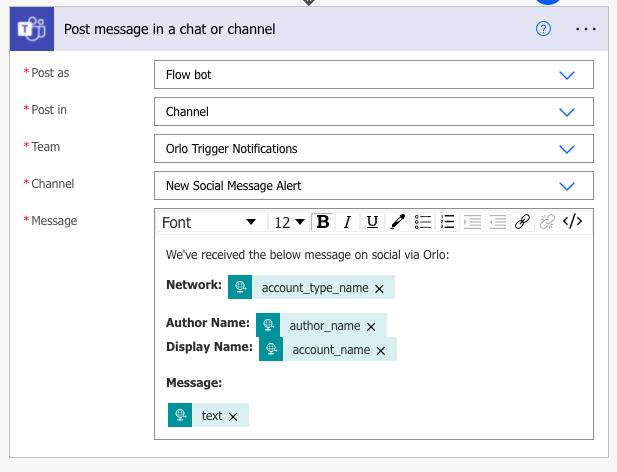Open the help icon in action header
617x472 pixels.
[544, 29]
